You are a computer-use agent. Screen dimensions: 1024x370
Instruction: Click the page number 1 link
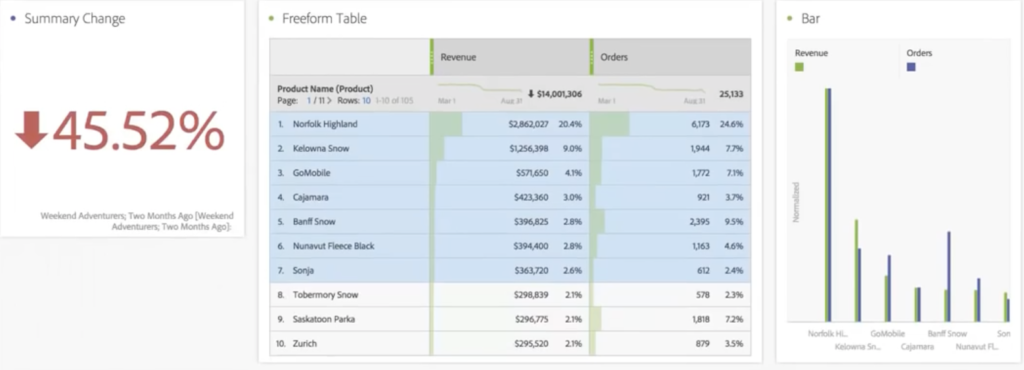point(310,100)
